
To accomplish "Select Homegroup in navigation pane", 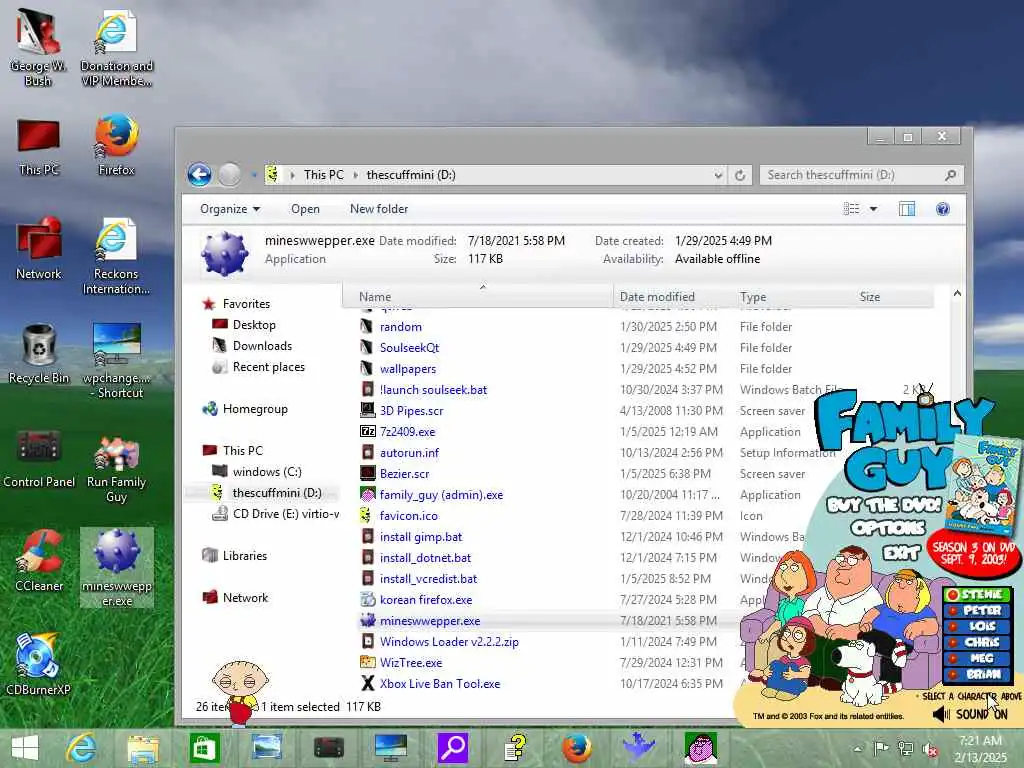I will [255, 409].
